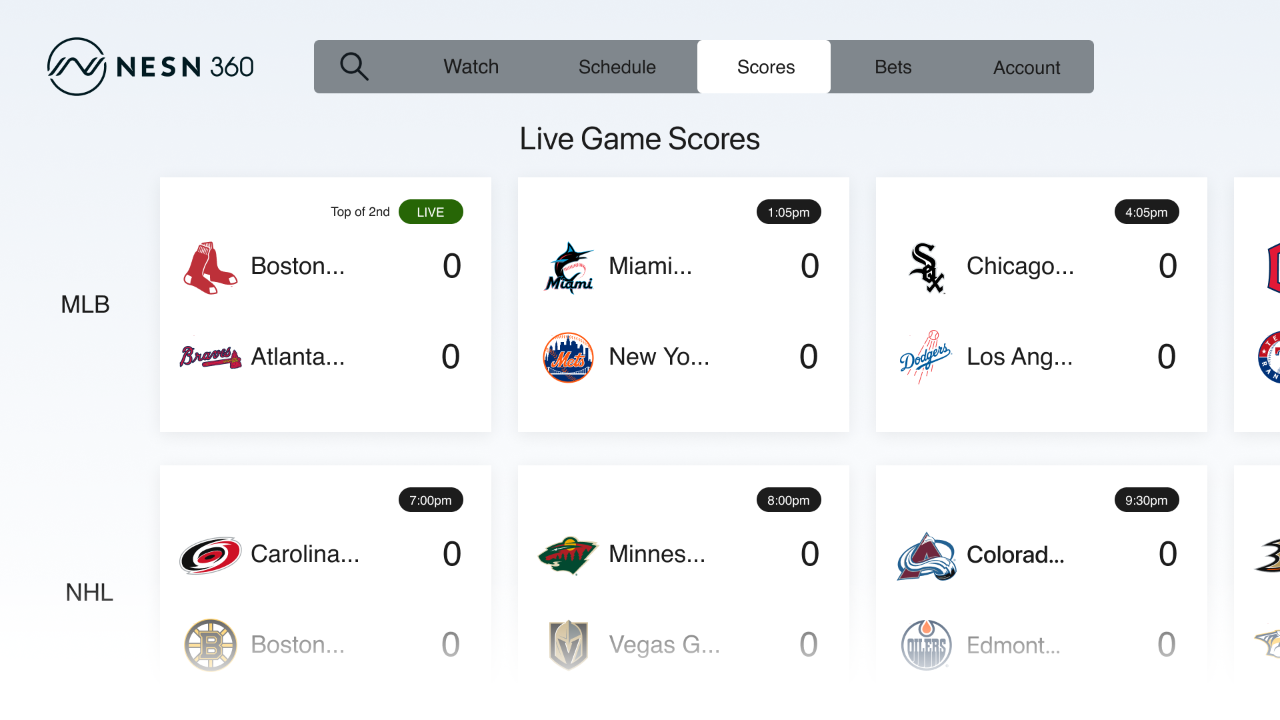Select the Colorado Avalanche logo
Viewport: 1280px width, 720px height.
point(926,554)
